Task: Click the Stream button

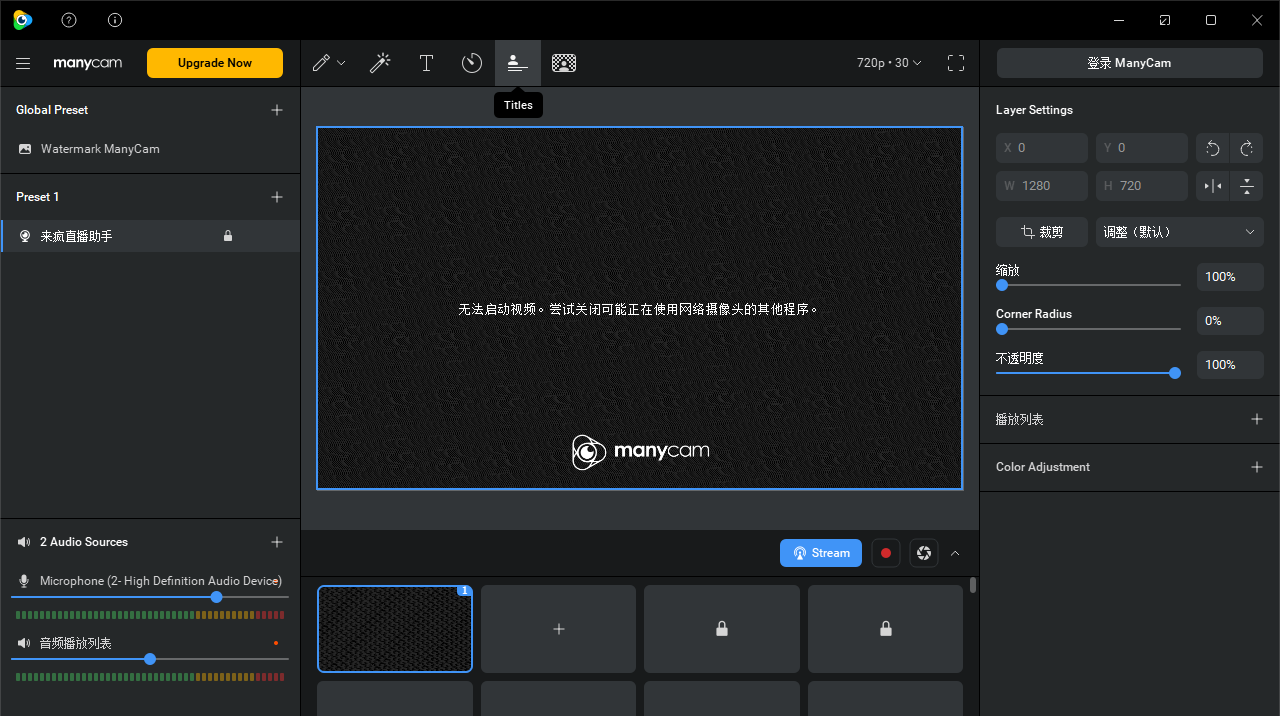Action: 821,553
